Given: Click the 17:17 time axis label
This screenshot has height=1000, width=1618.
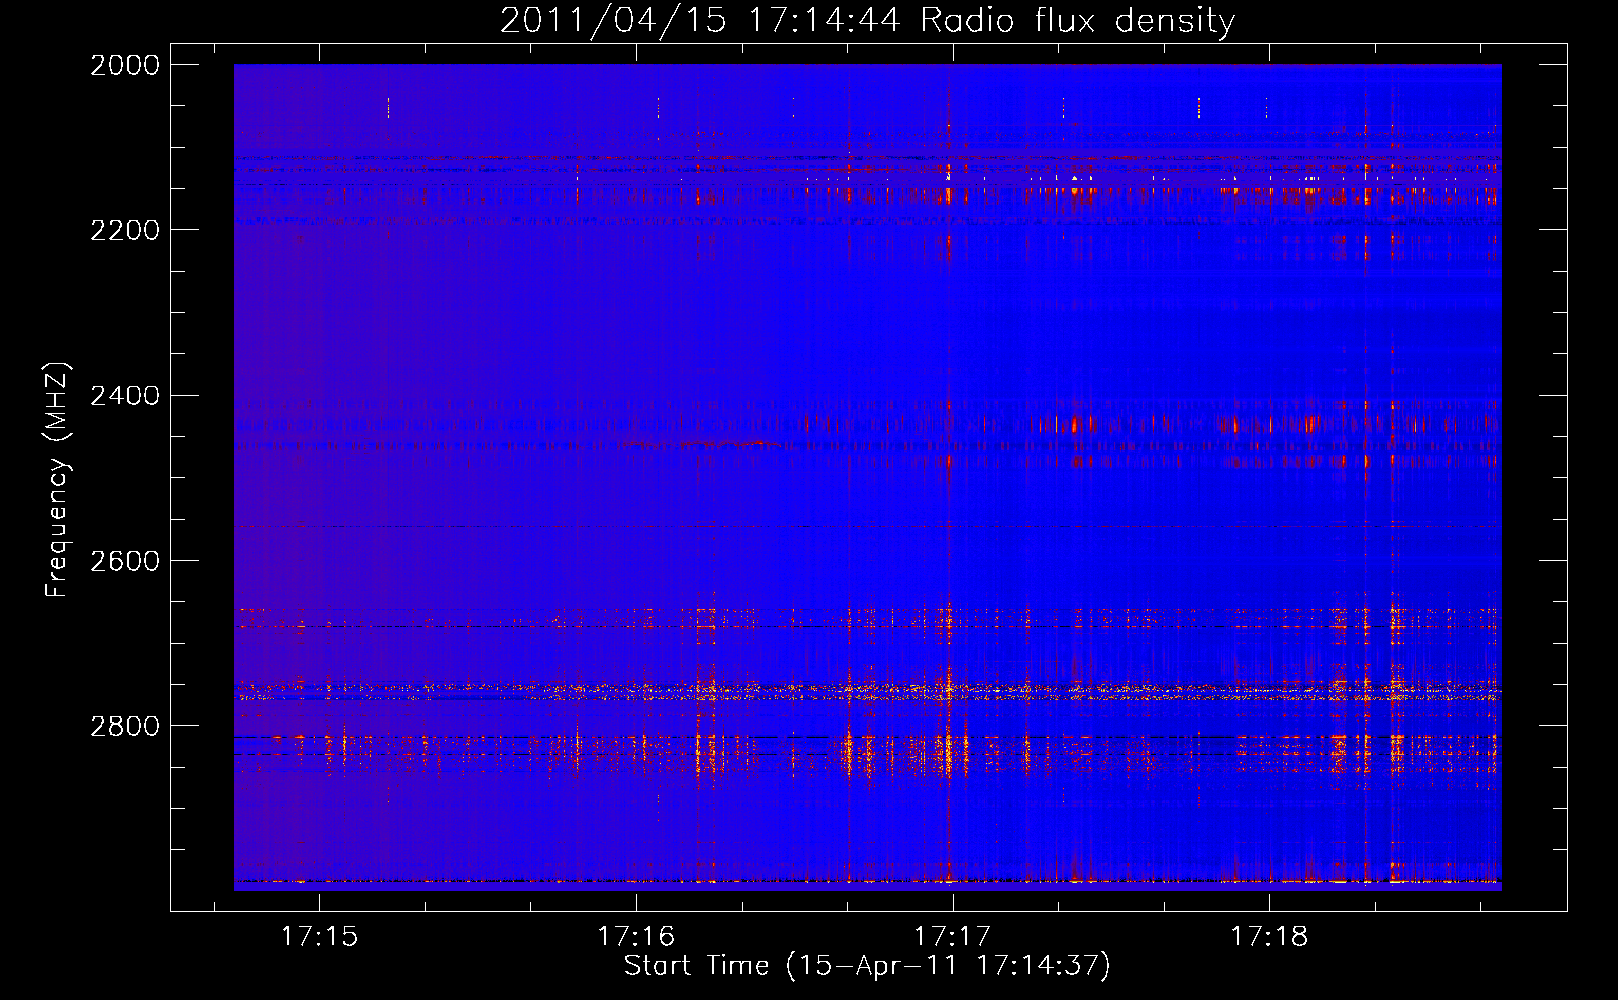Looking at the screenshot, I should (953, 937).
